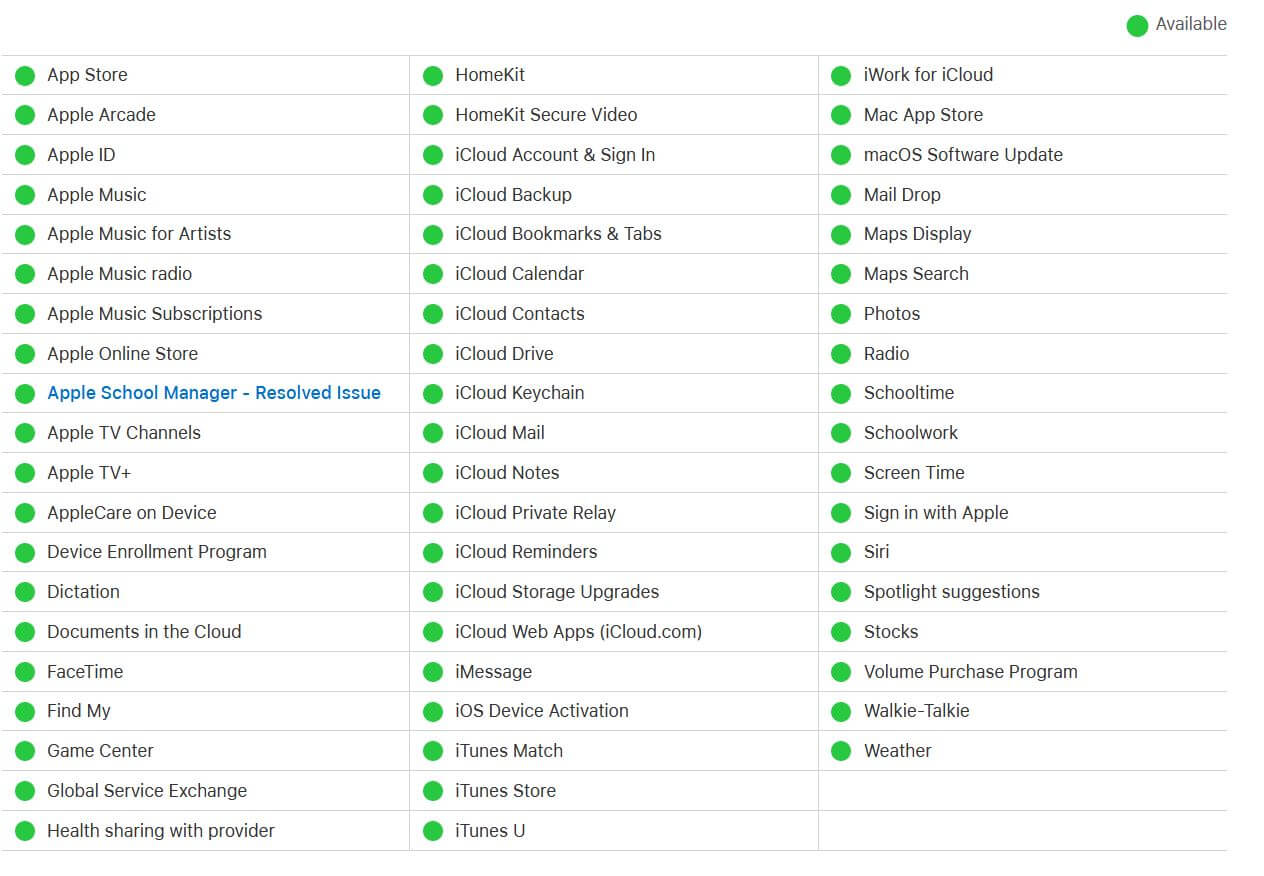This screenshot has width=1264, height=876.
Task: Click the Find My service label
Action: click(79, 711)
